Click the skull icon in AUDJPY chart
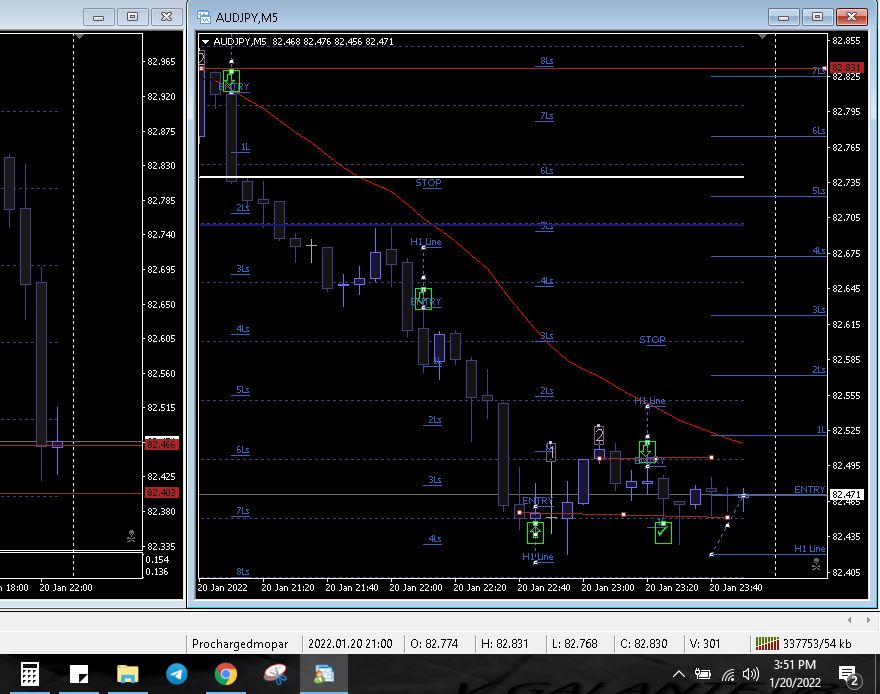 [816, 565]
